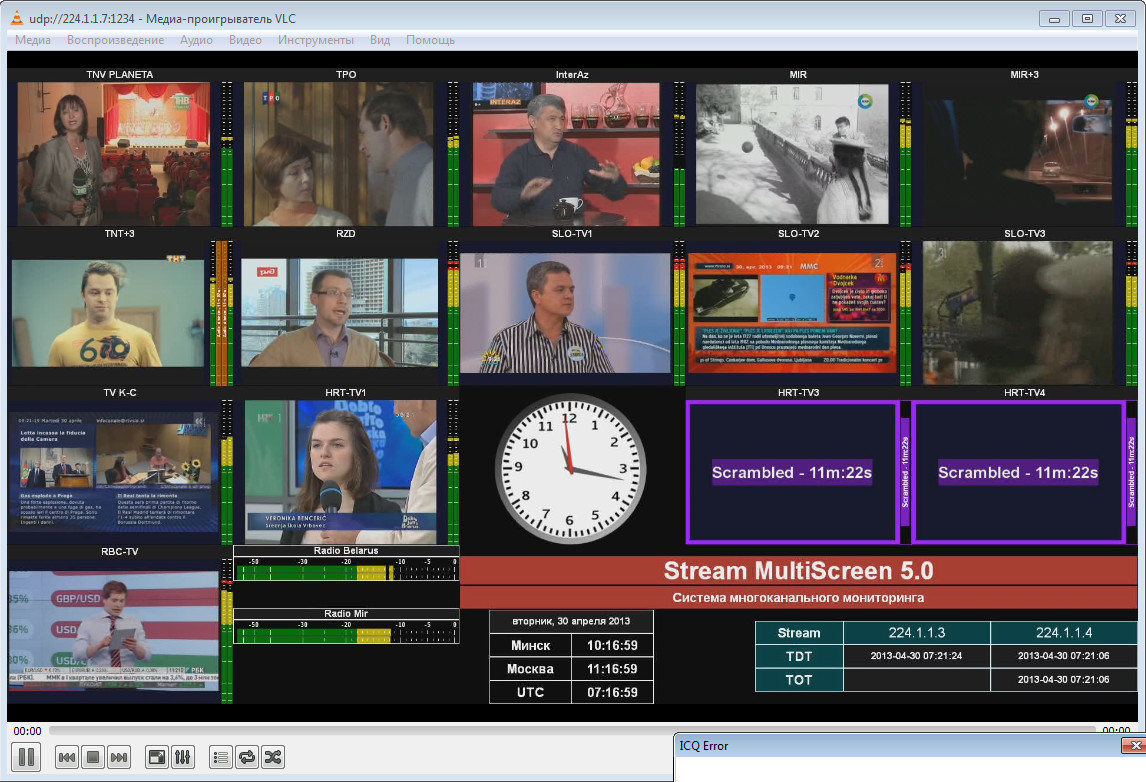
Task: Click the analog clock face
Action: (x=570, y=469)
